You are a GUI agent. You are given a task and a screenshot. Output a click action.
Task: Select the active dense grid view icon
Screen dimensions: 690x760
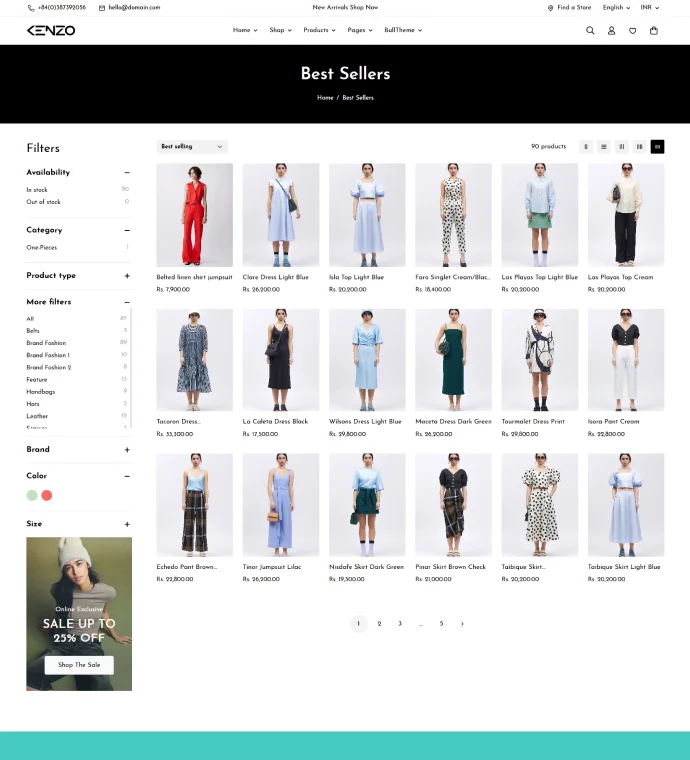658,146
